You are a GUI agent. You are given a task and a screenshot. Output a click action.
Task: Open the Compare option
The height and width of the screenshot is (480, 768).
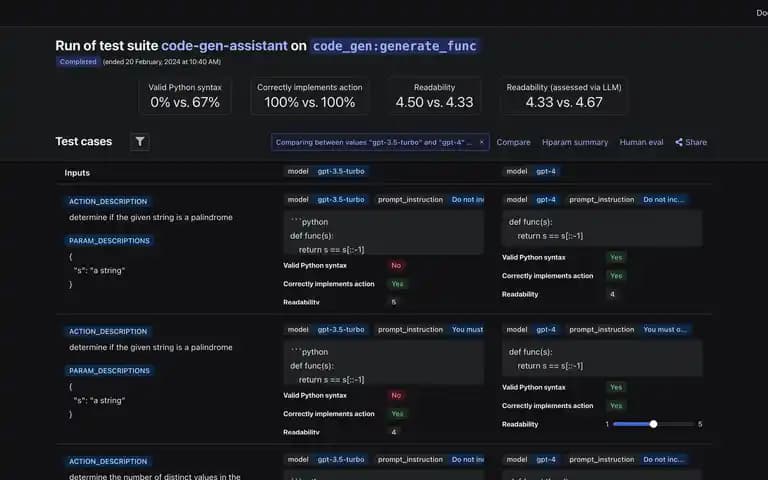pos(513,142)
